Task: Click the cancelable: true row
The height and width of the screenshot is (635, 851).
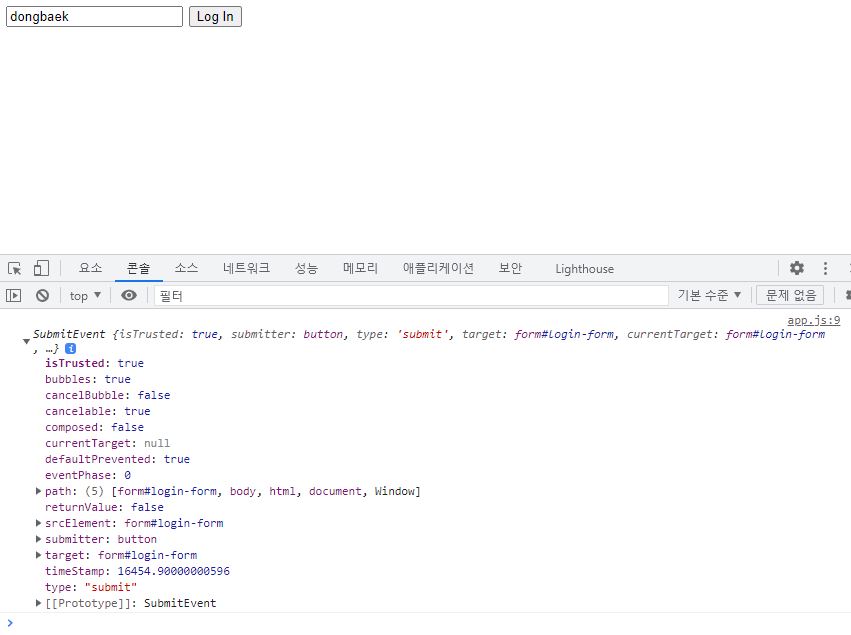Action: point(98,411)
